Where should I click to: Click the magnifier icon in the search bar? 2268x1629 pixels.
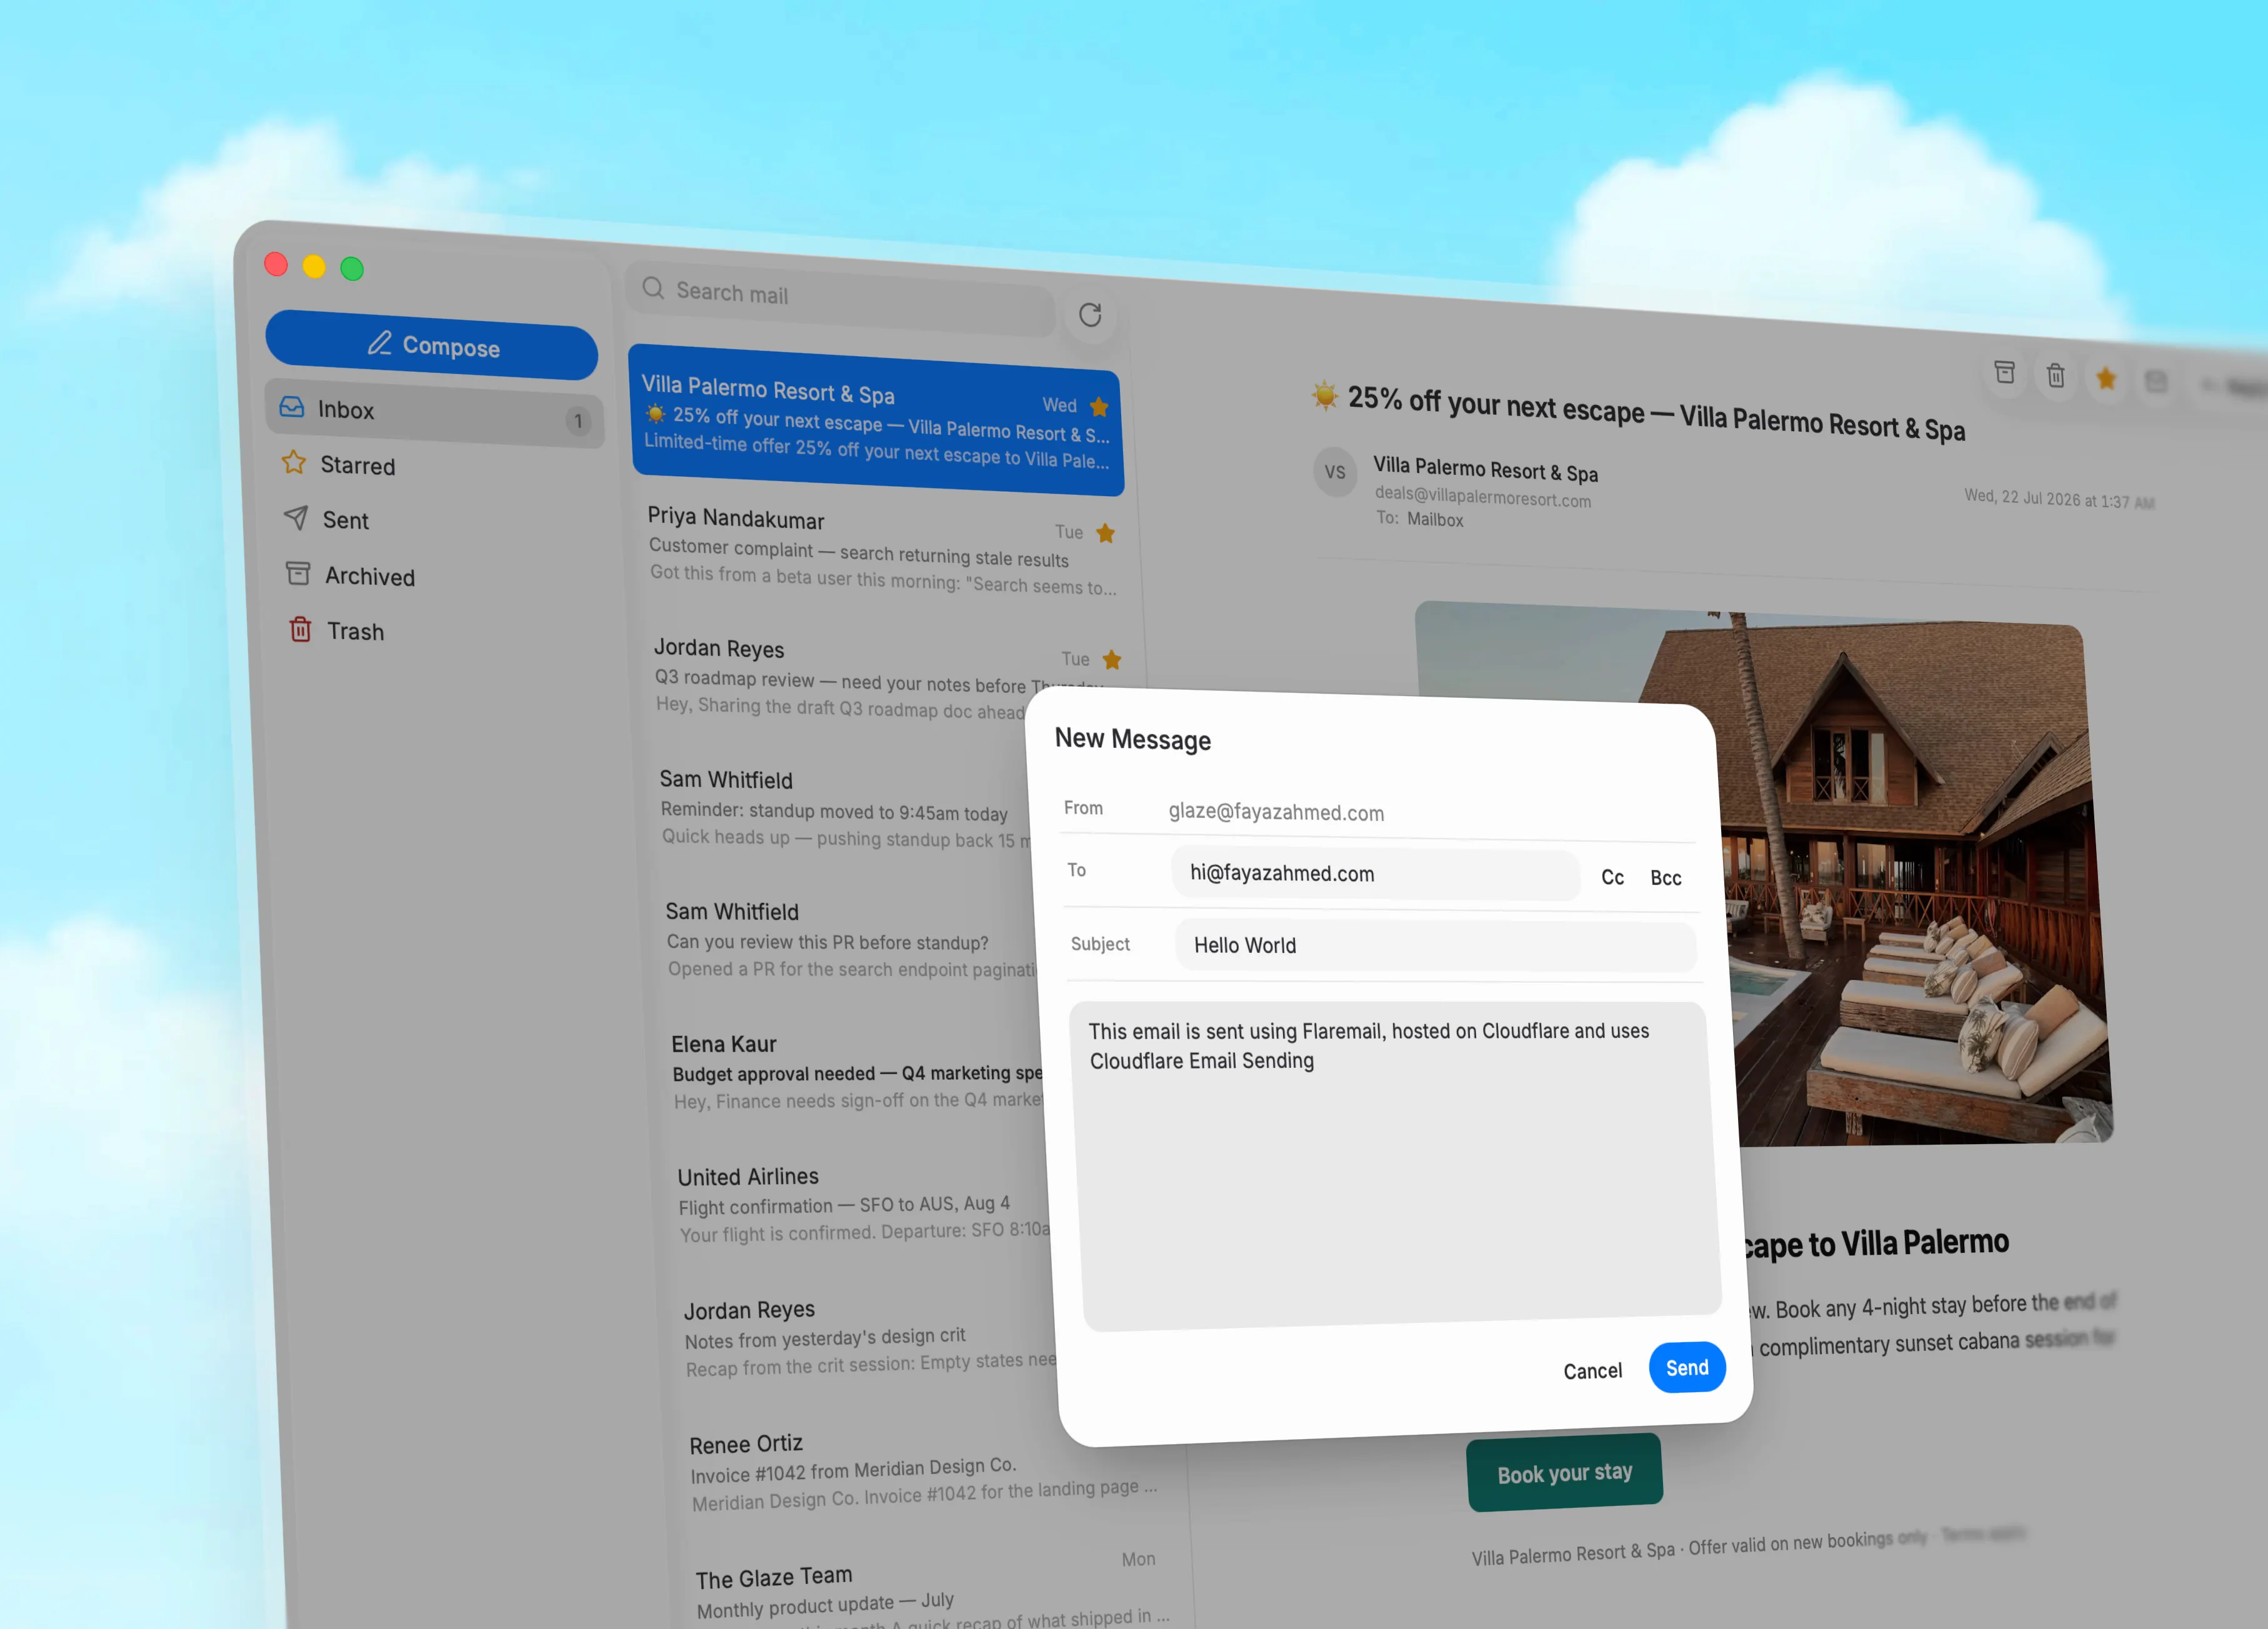click(x=653, y=288)
